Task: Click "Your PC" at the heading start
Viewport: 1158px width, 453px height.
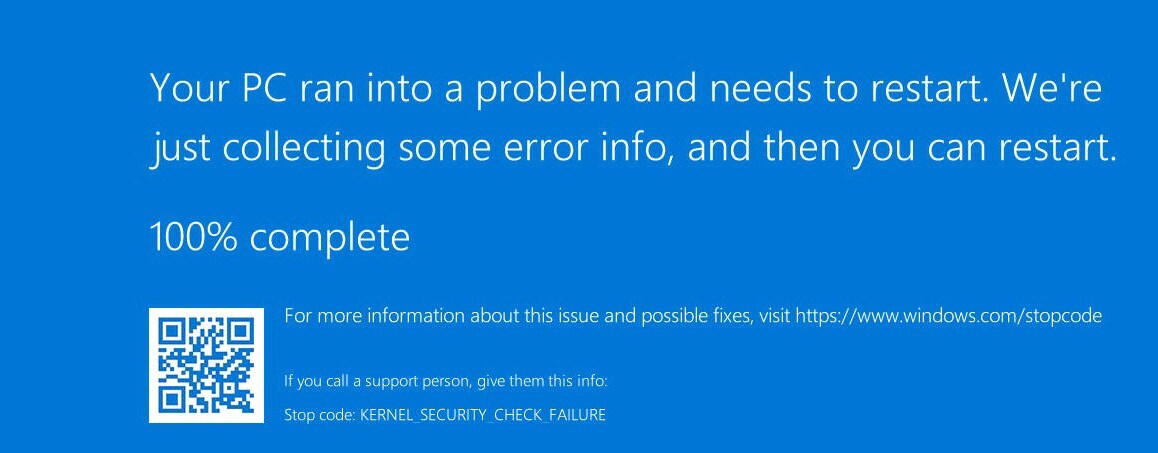Action: 207,89
